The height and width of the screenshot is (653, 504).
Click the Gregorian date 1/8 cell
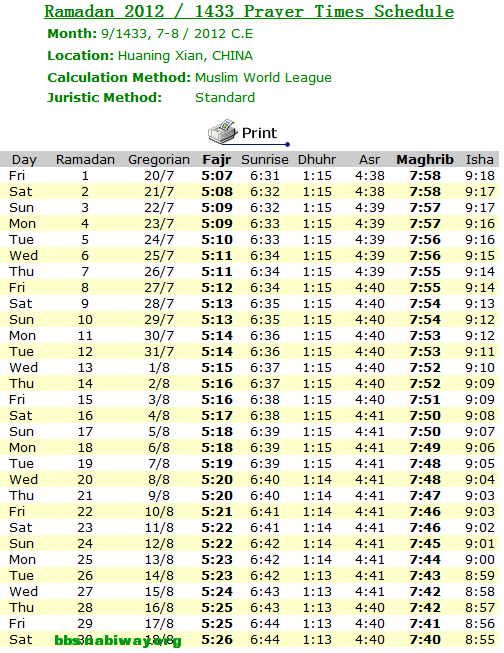pyautogui.click(x=159, y=367)
